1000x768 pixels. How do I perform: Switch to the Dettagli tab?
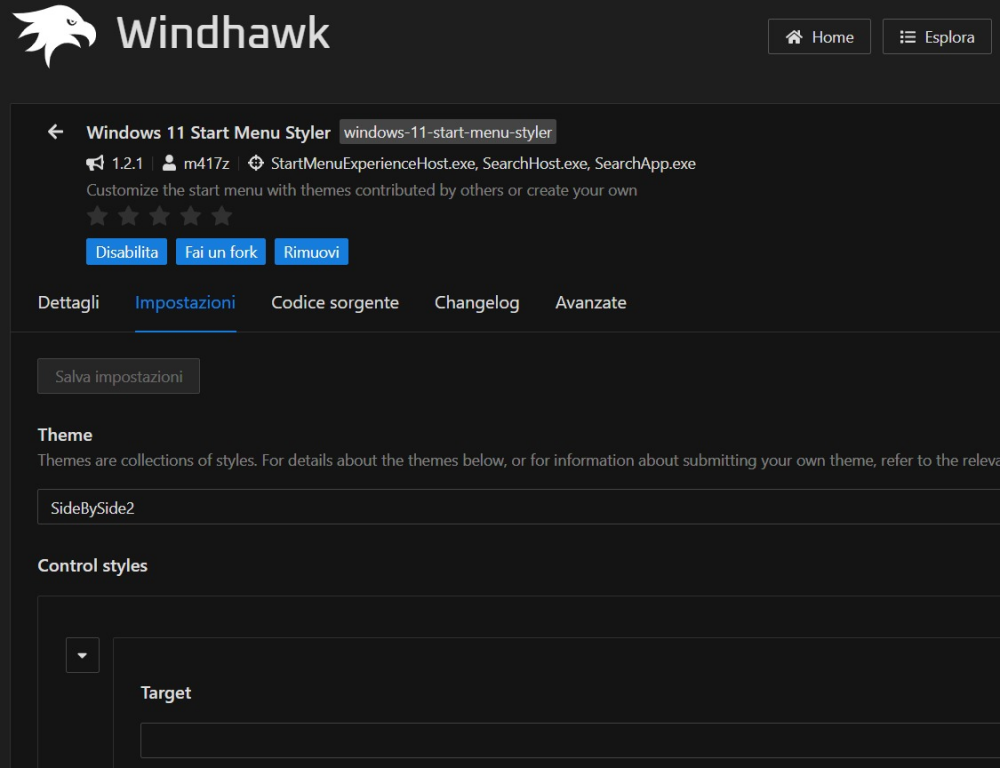click(68, 302)
